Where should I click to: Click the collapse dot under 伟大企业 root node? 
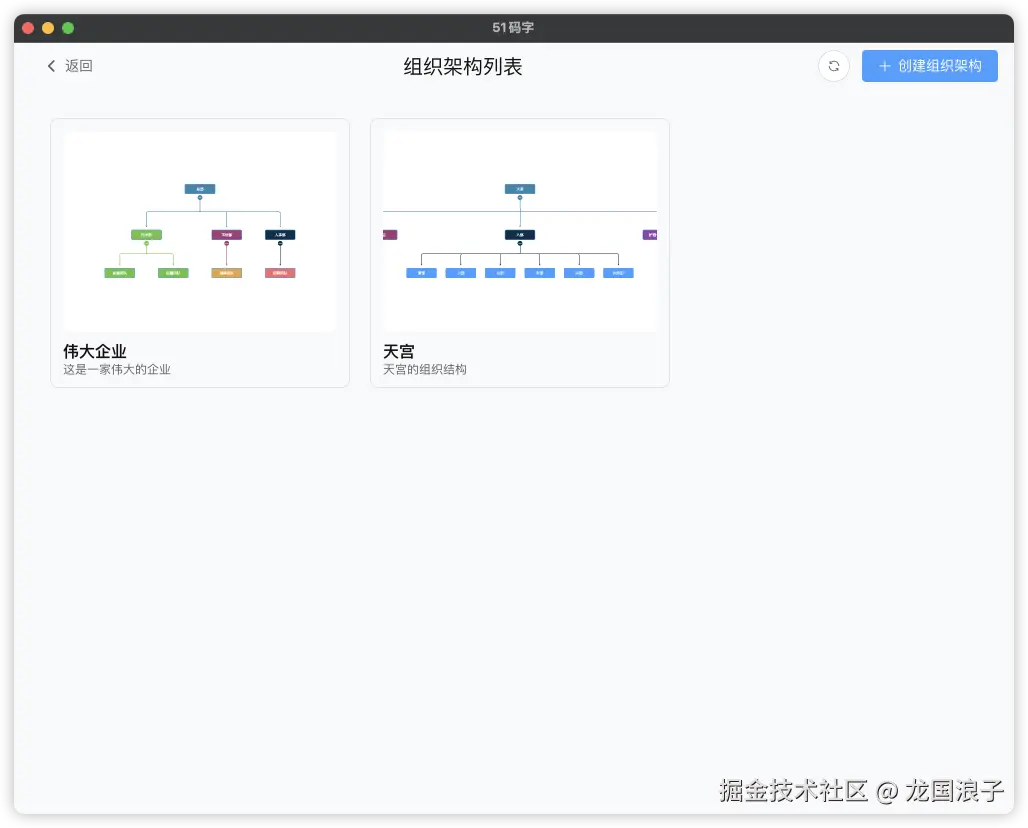point(199,197)
